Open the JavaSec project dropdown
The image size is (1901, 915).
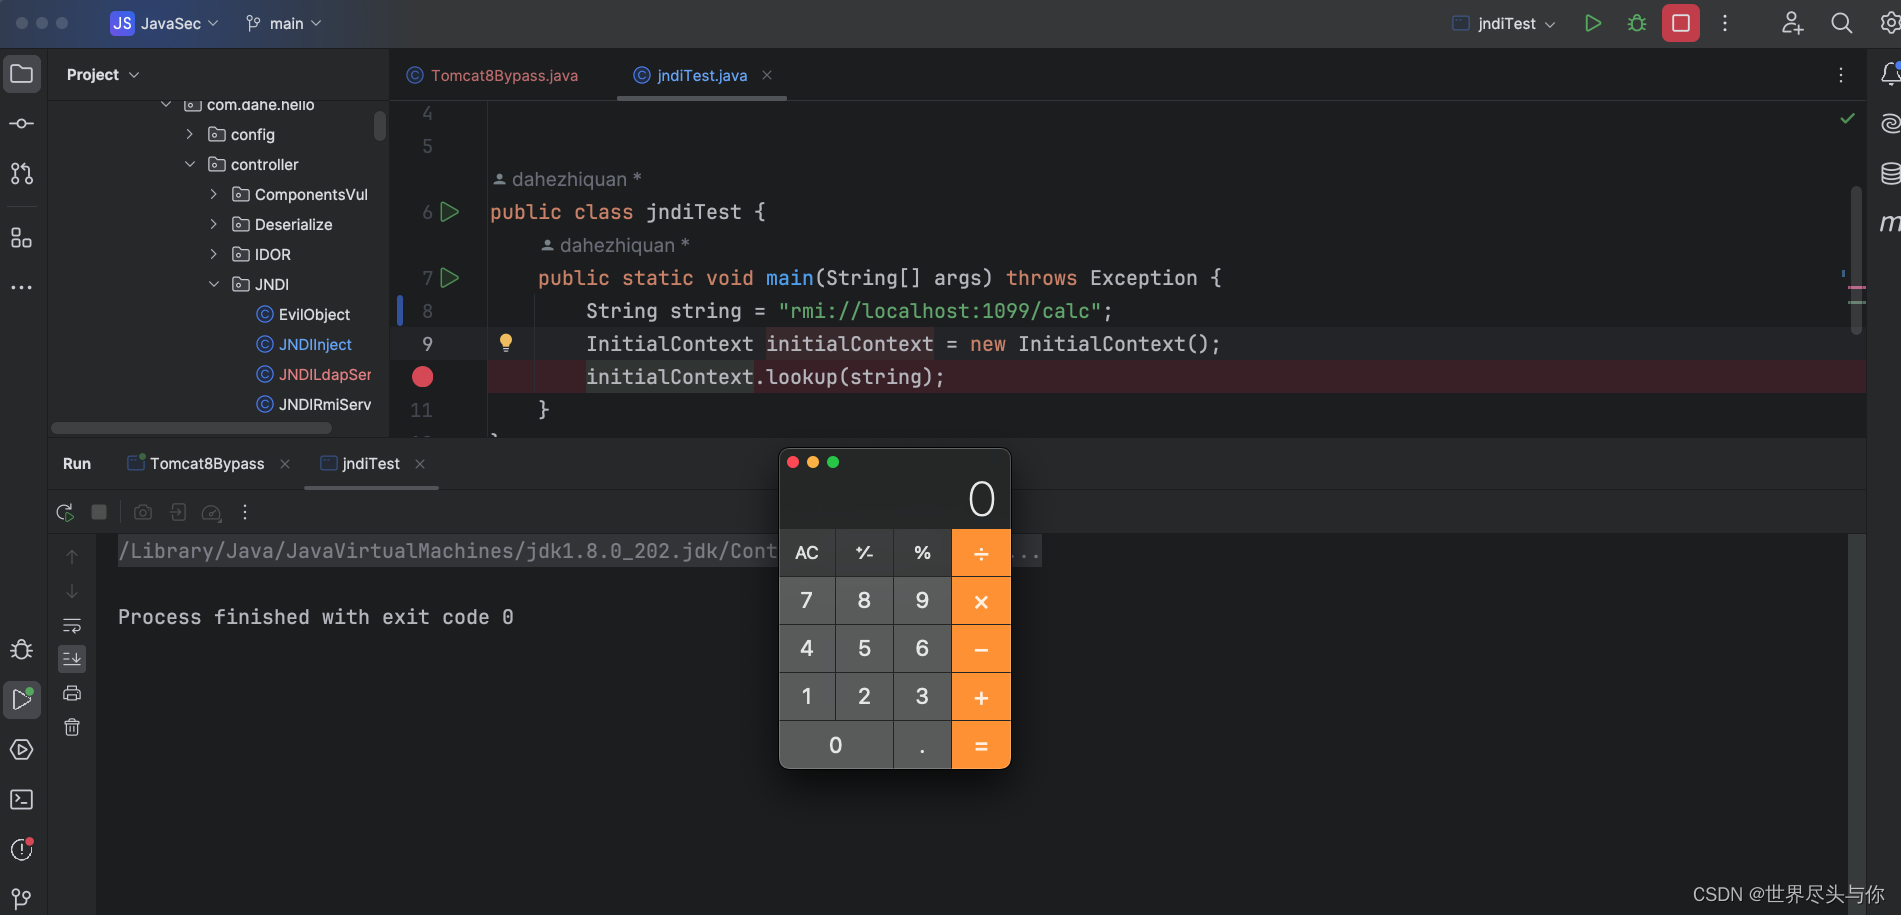click(x=164, y=23)
